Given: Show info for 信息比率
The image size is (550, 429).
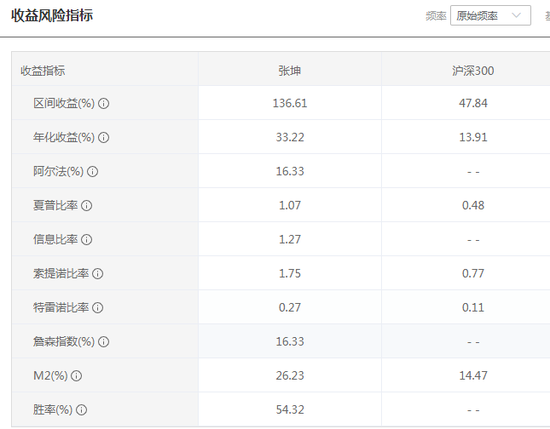Looking at the screenshot, I should (x=87, y=240).
